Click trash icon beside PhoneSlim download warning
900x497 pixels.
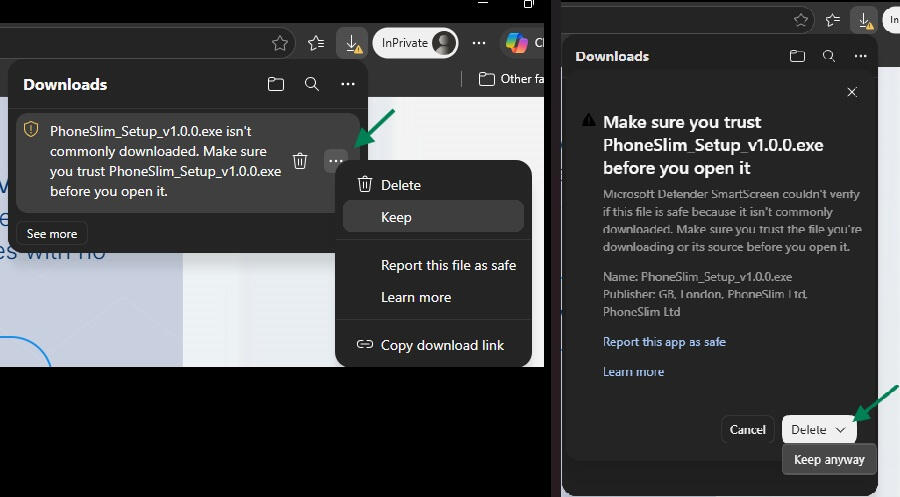[x=300, y=161]
